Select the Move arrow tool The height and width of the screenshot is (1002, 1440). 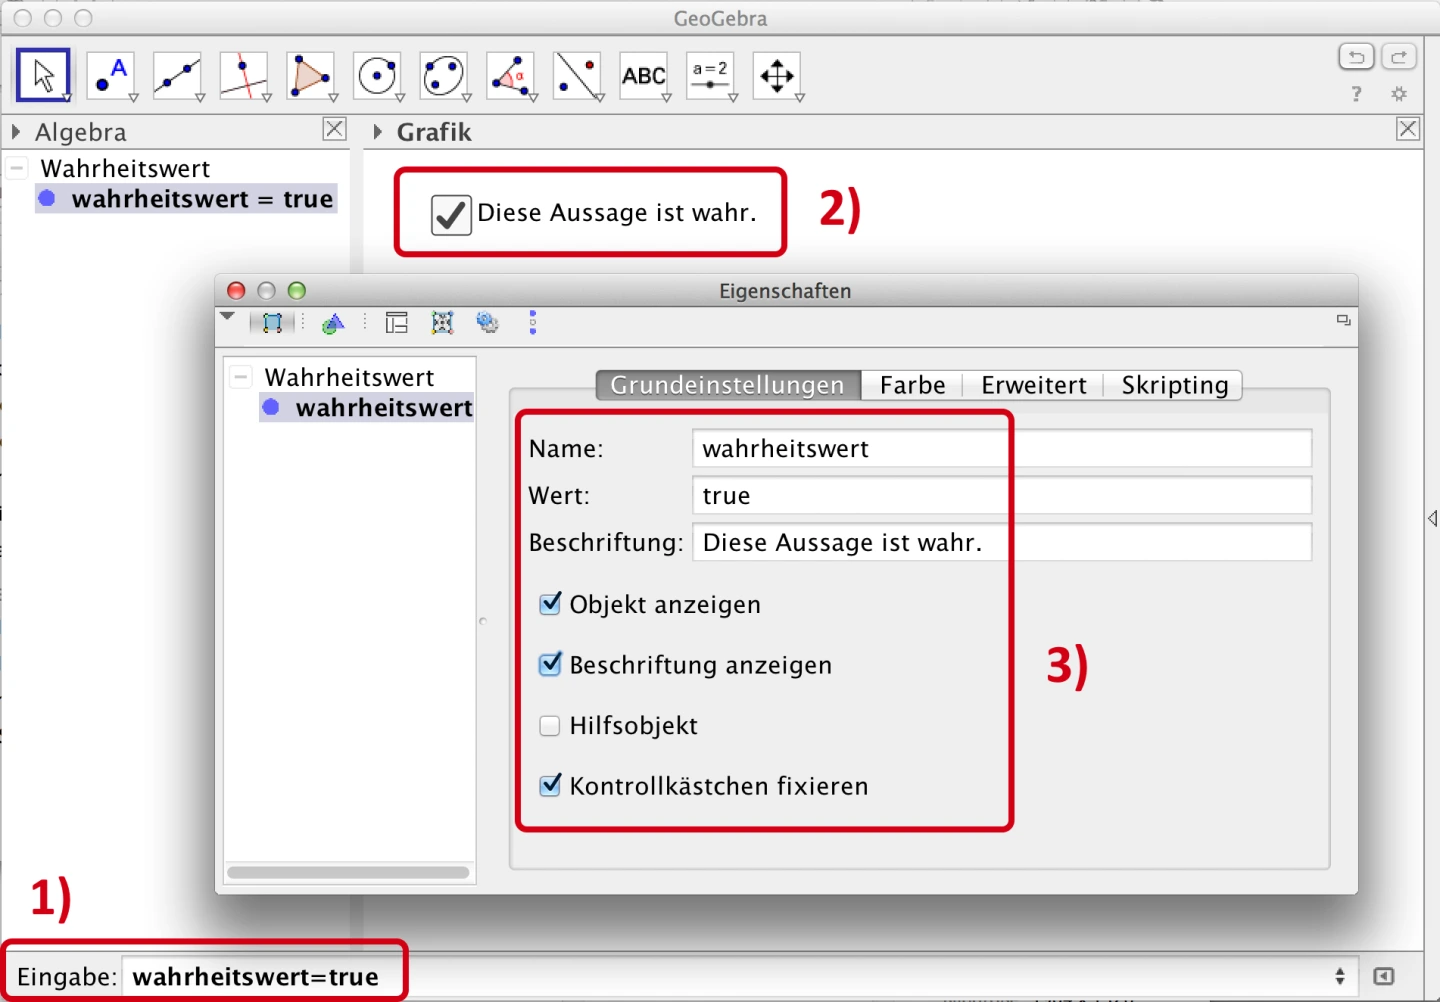click(x=43, y=76)
